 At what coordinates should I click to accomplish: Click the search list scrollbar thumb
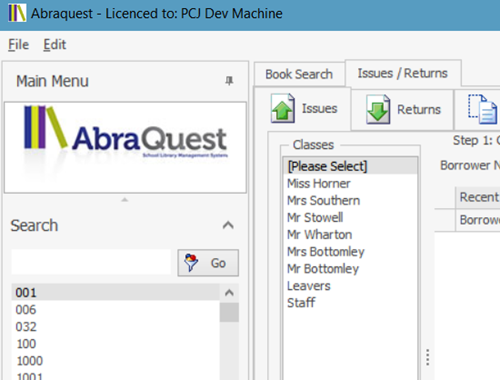pos(229,312)
